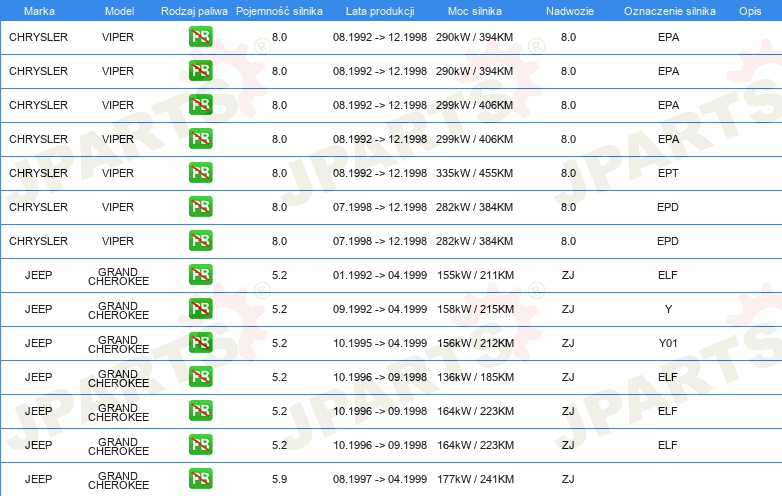
Task: Click the Opis column header
Action: [x=750, y=11]
